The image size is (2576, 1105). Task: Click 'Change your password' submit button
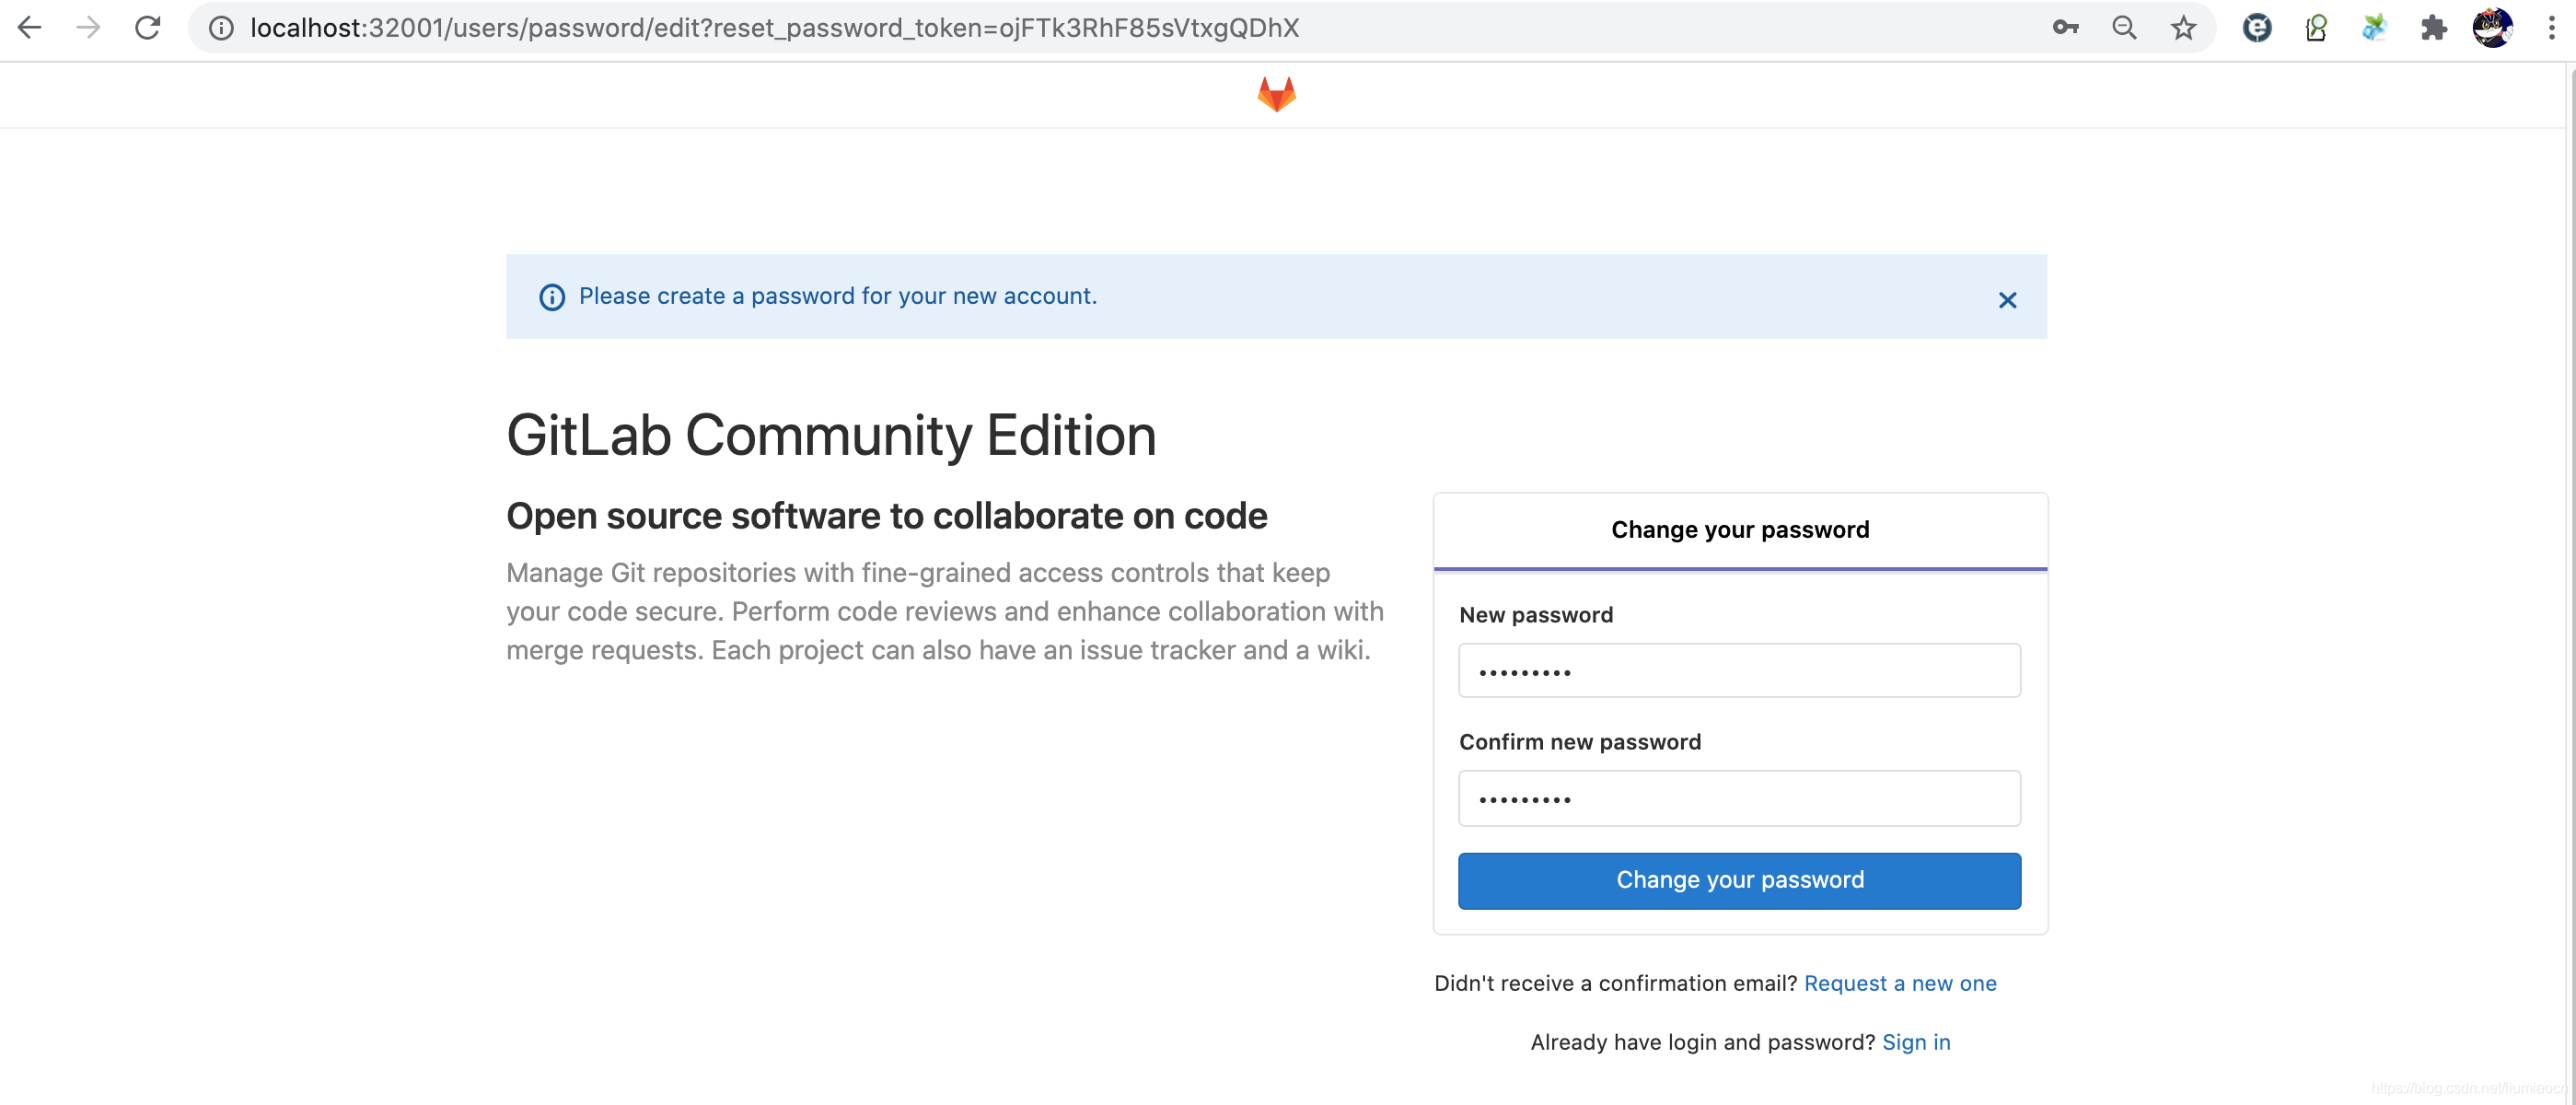click(1742, 879)
